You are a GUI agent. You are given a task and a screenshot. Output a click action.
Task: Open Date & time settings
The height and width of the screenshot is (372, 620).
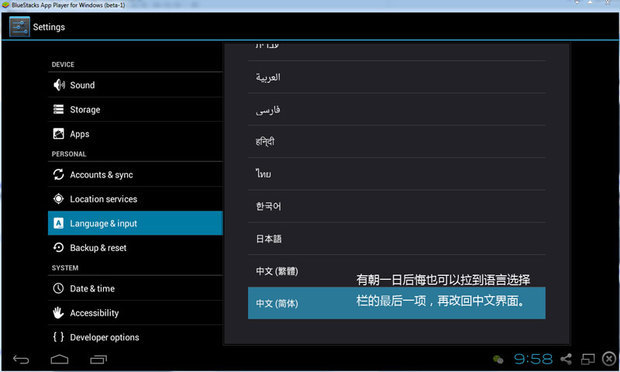pyautogui.click(x=136, y=288)
